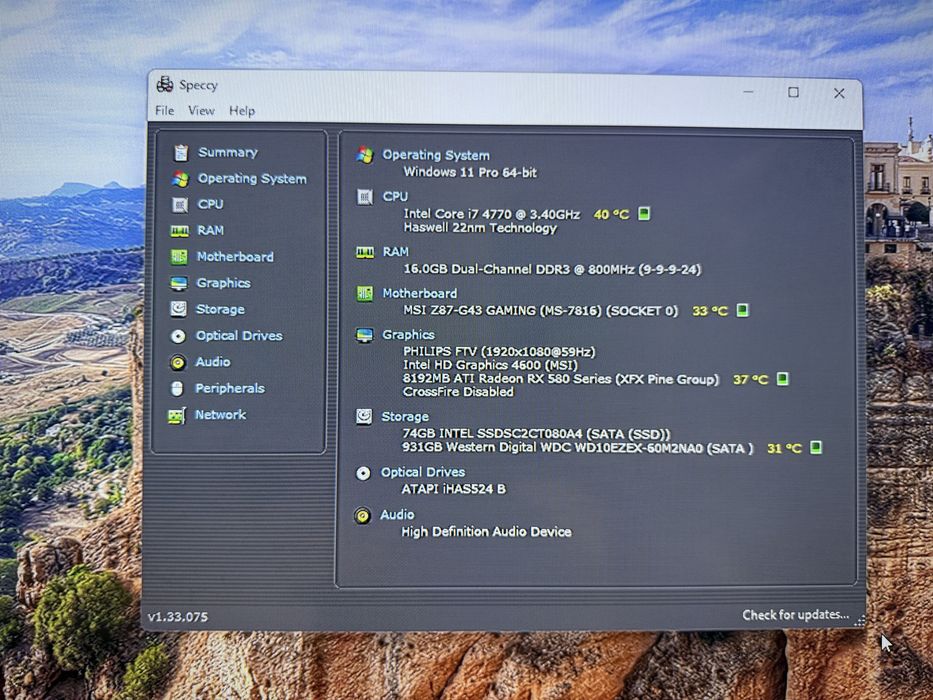This screenshot has width=933, height=700.
Task: Click the Operating System Windows flag sidebar icon
Action: tap(180, 179)
